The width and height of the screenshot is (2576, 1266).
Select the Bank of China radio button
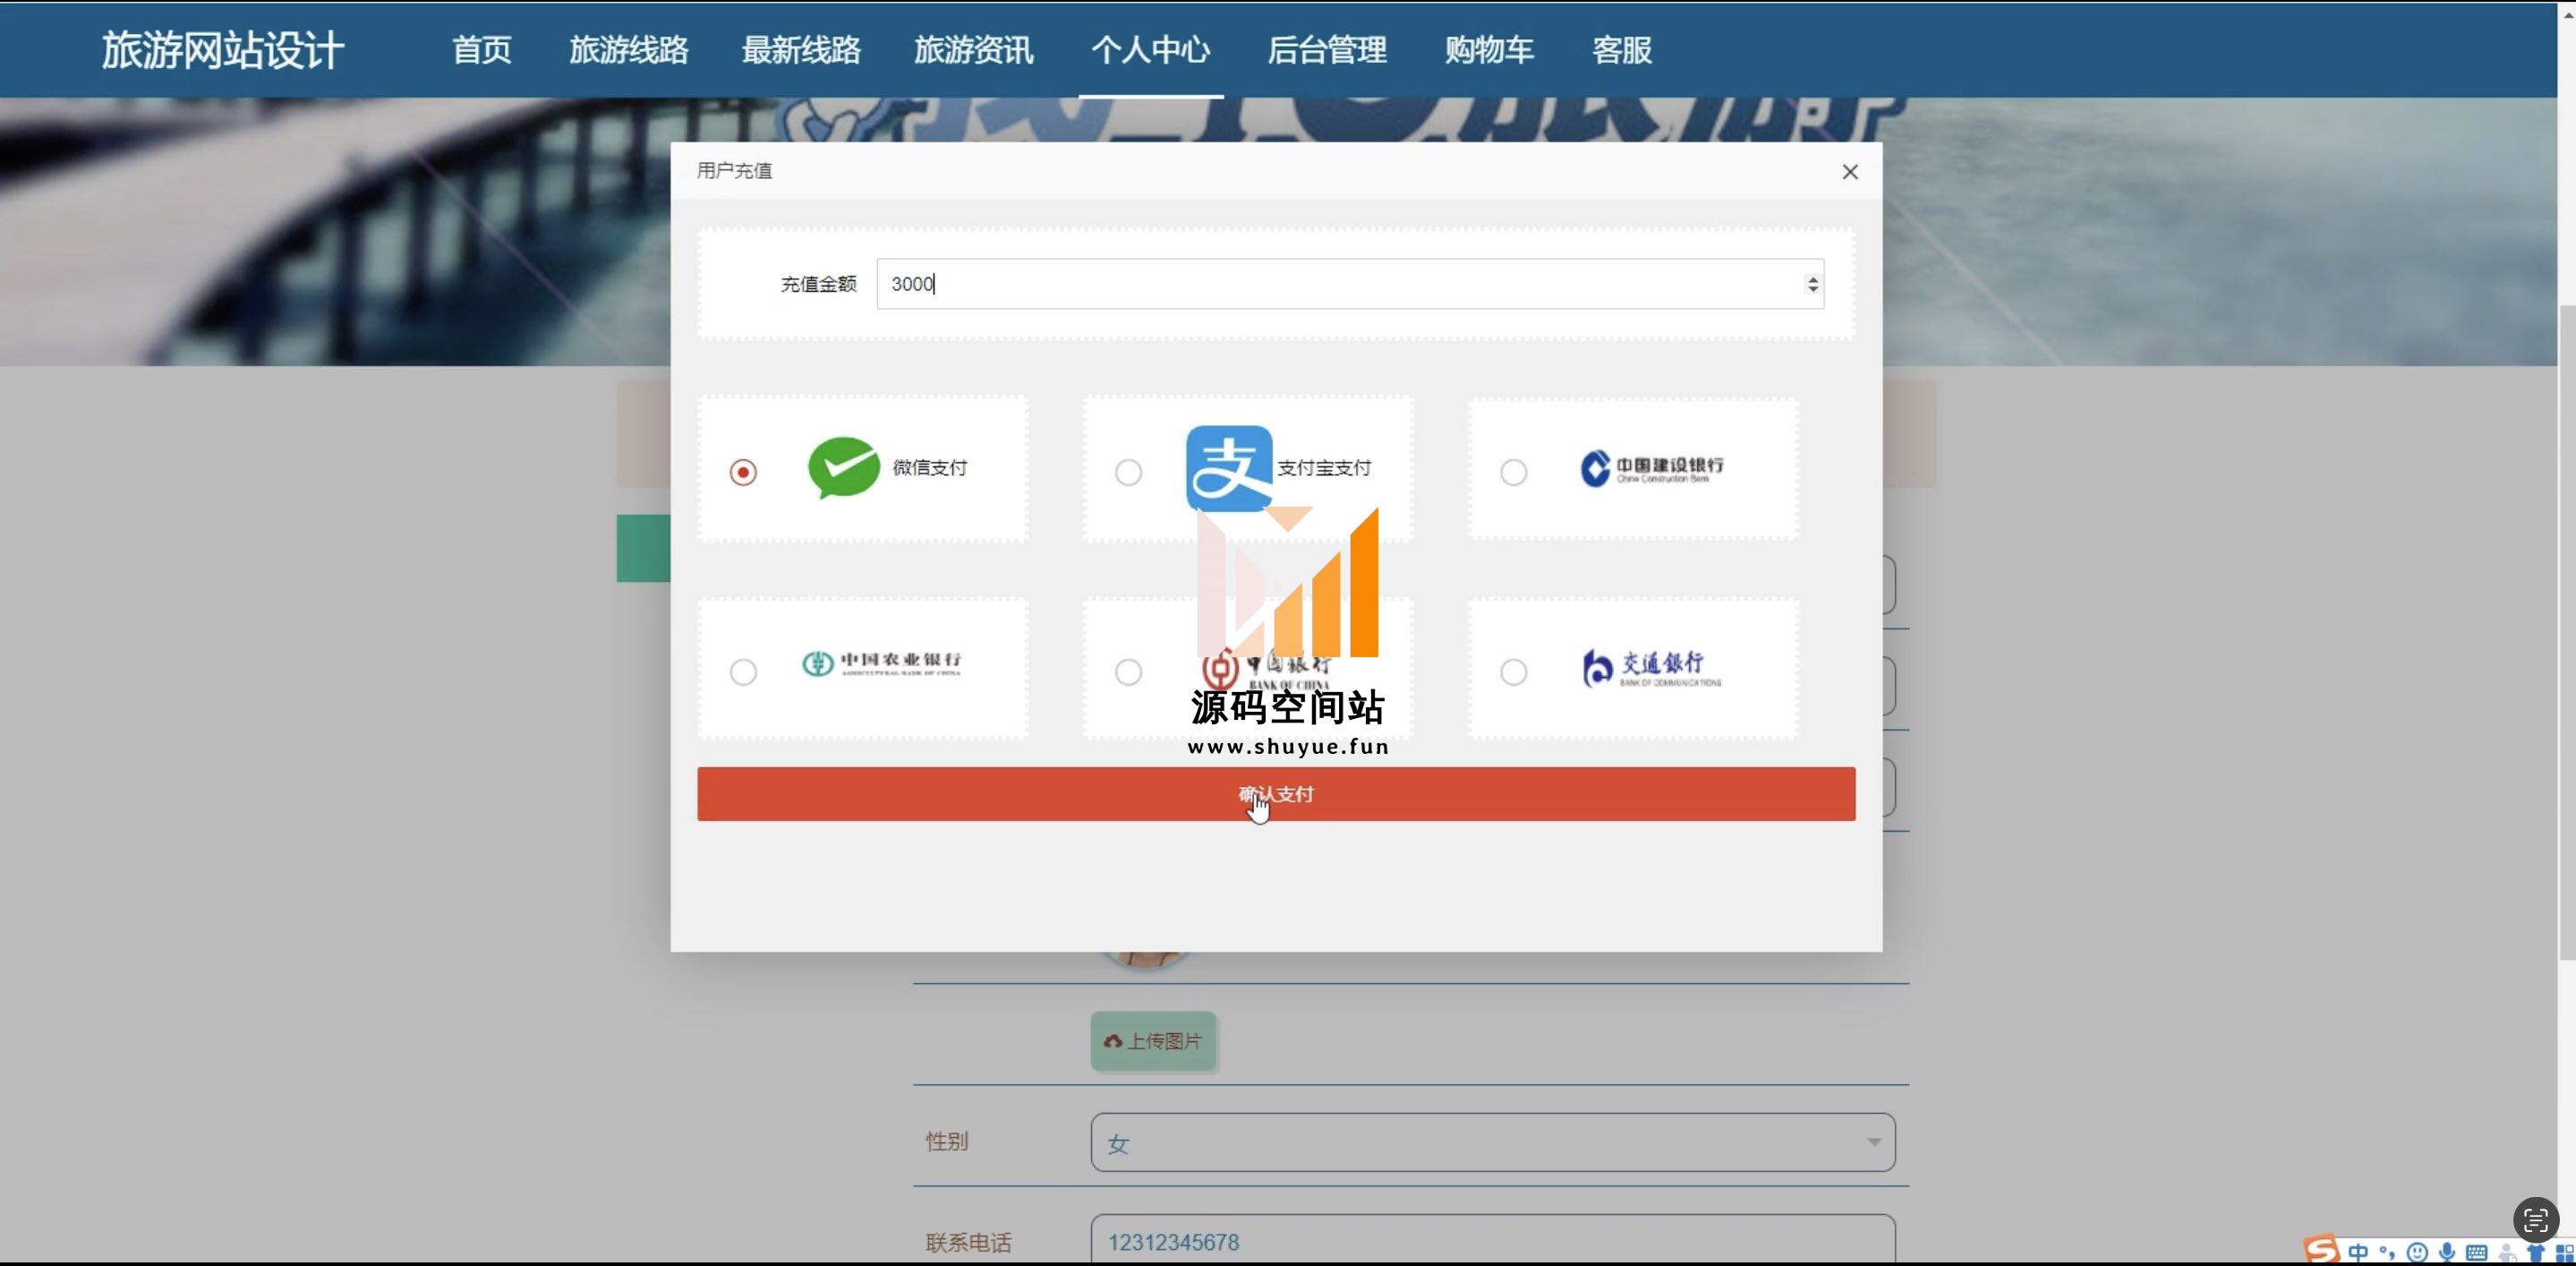1128,672
